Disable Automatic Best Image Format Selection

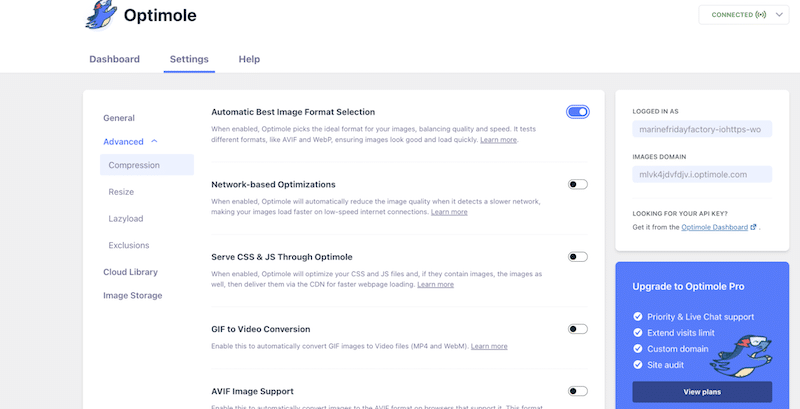pyautogui.click(x=577, y=112)
